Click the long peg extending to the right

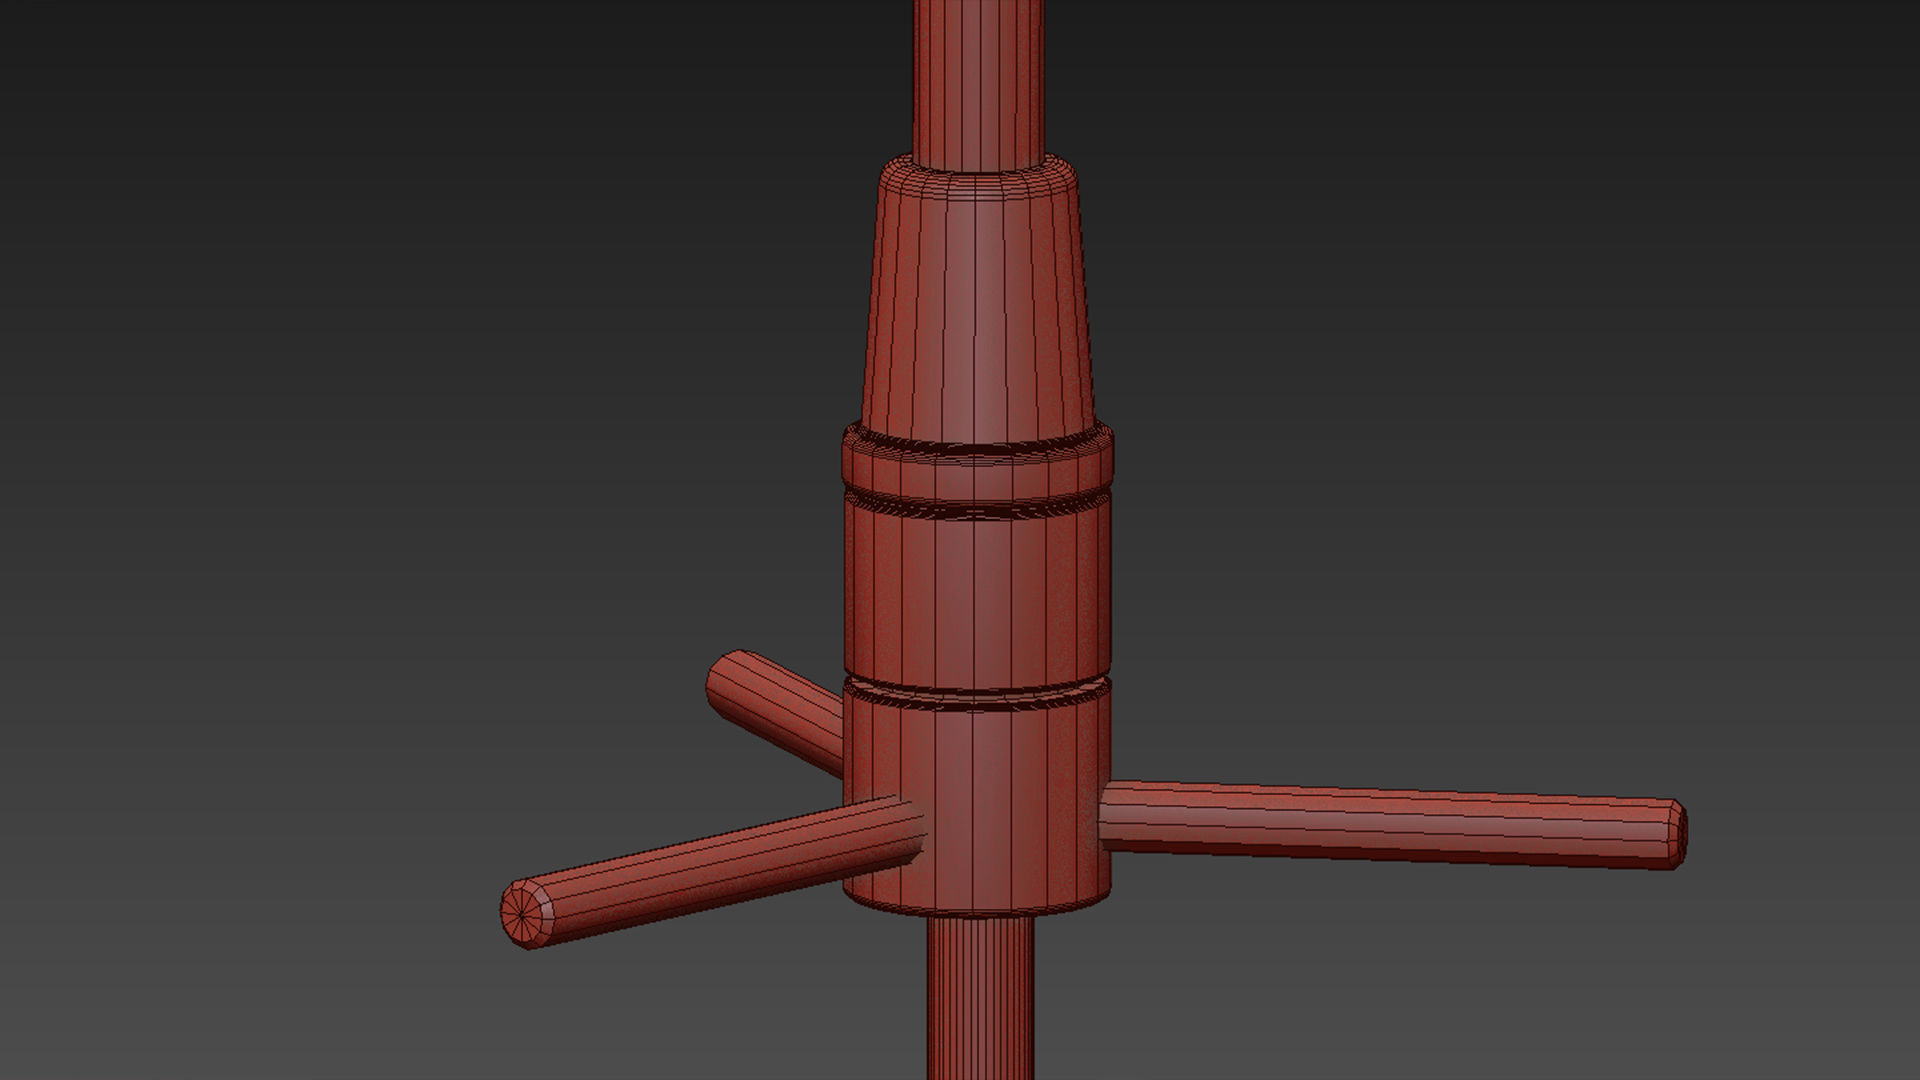(1392, 823)
